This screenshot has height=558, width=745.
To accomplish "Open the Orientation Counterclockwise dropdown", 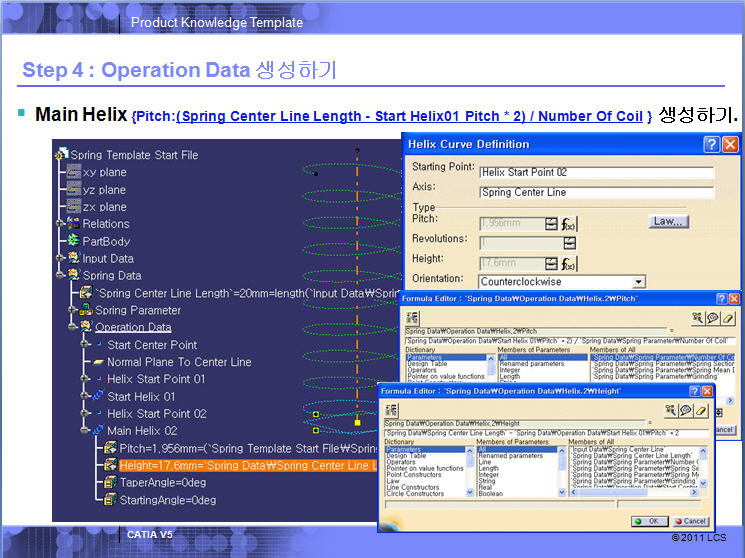I will pos(638,282).
